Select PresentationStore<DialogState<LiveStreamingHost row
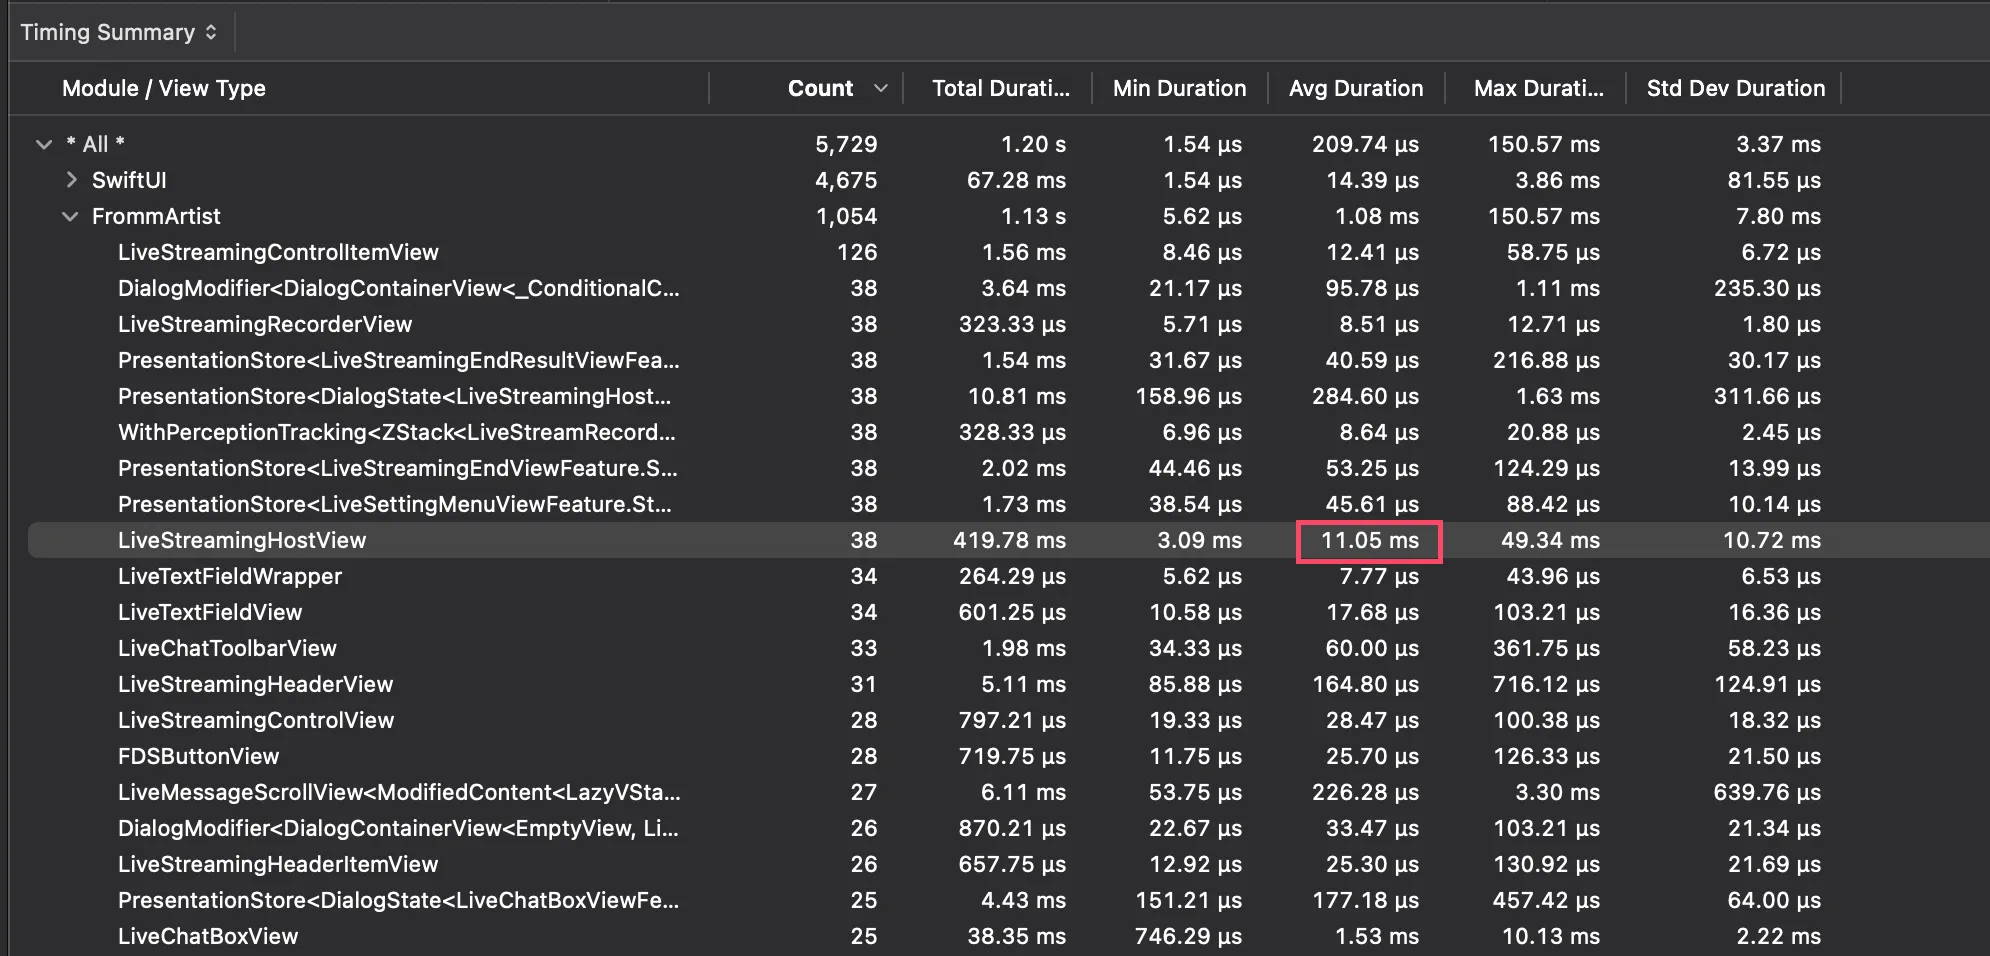Screen dimensions: 1990x956 [x=1008, y=396]
